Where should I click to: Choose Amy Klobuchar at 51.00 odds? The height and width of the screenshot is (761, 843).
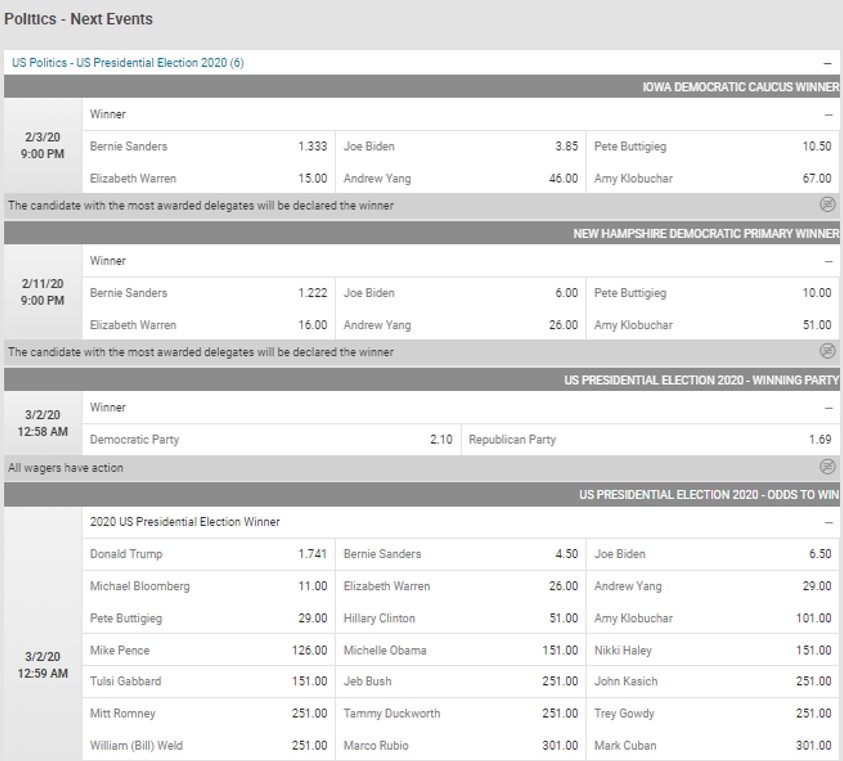click(713, 325)
